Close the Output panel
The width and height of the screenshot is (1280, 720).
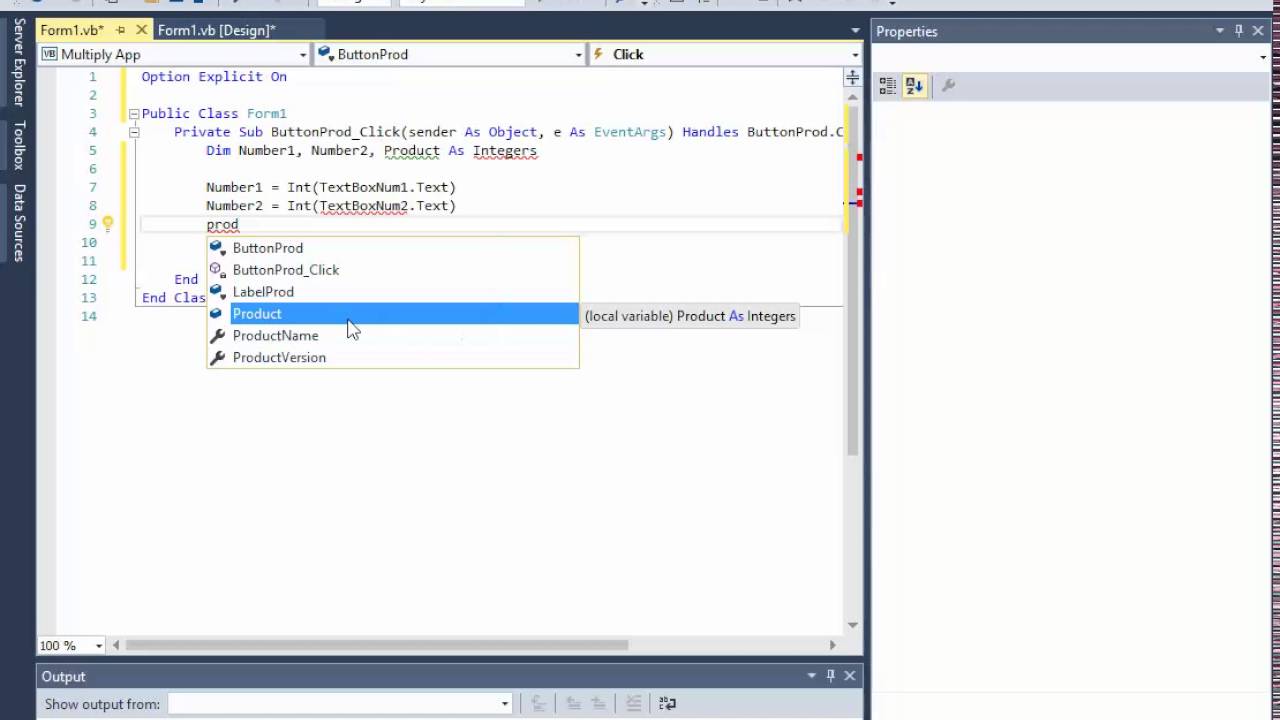coord(849,676)
